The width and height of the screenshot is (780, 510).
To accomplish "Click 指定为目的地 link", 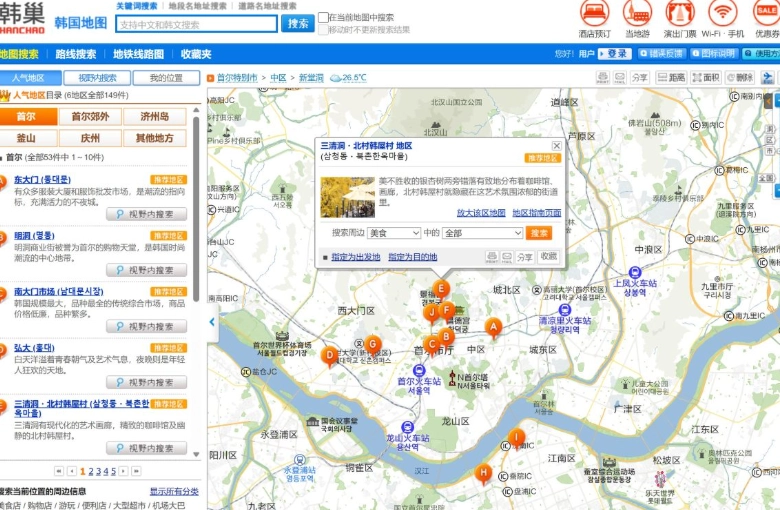I will point(413,257).
